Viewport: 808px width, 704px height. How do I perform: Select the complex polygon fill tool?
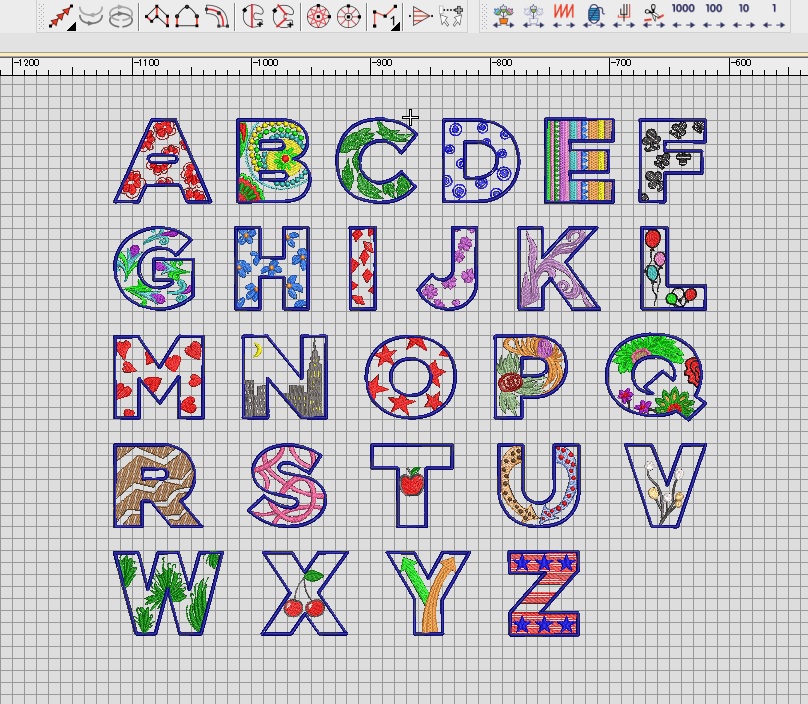point(157,16)
